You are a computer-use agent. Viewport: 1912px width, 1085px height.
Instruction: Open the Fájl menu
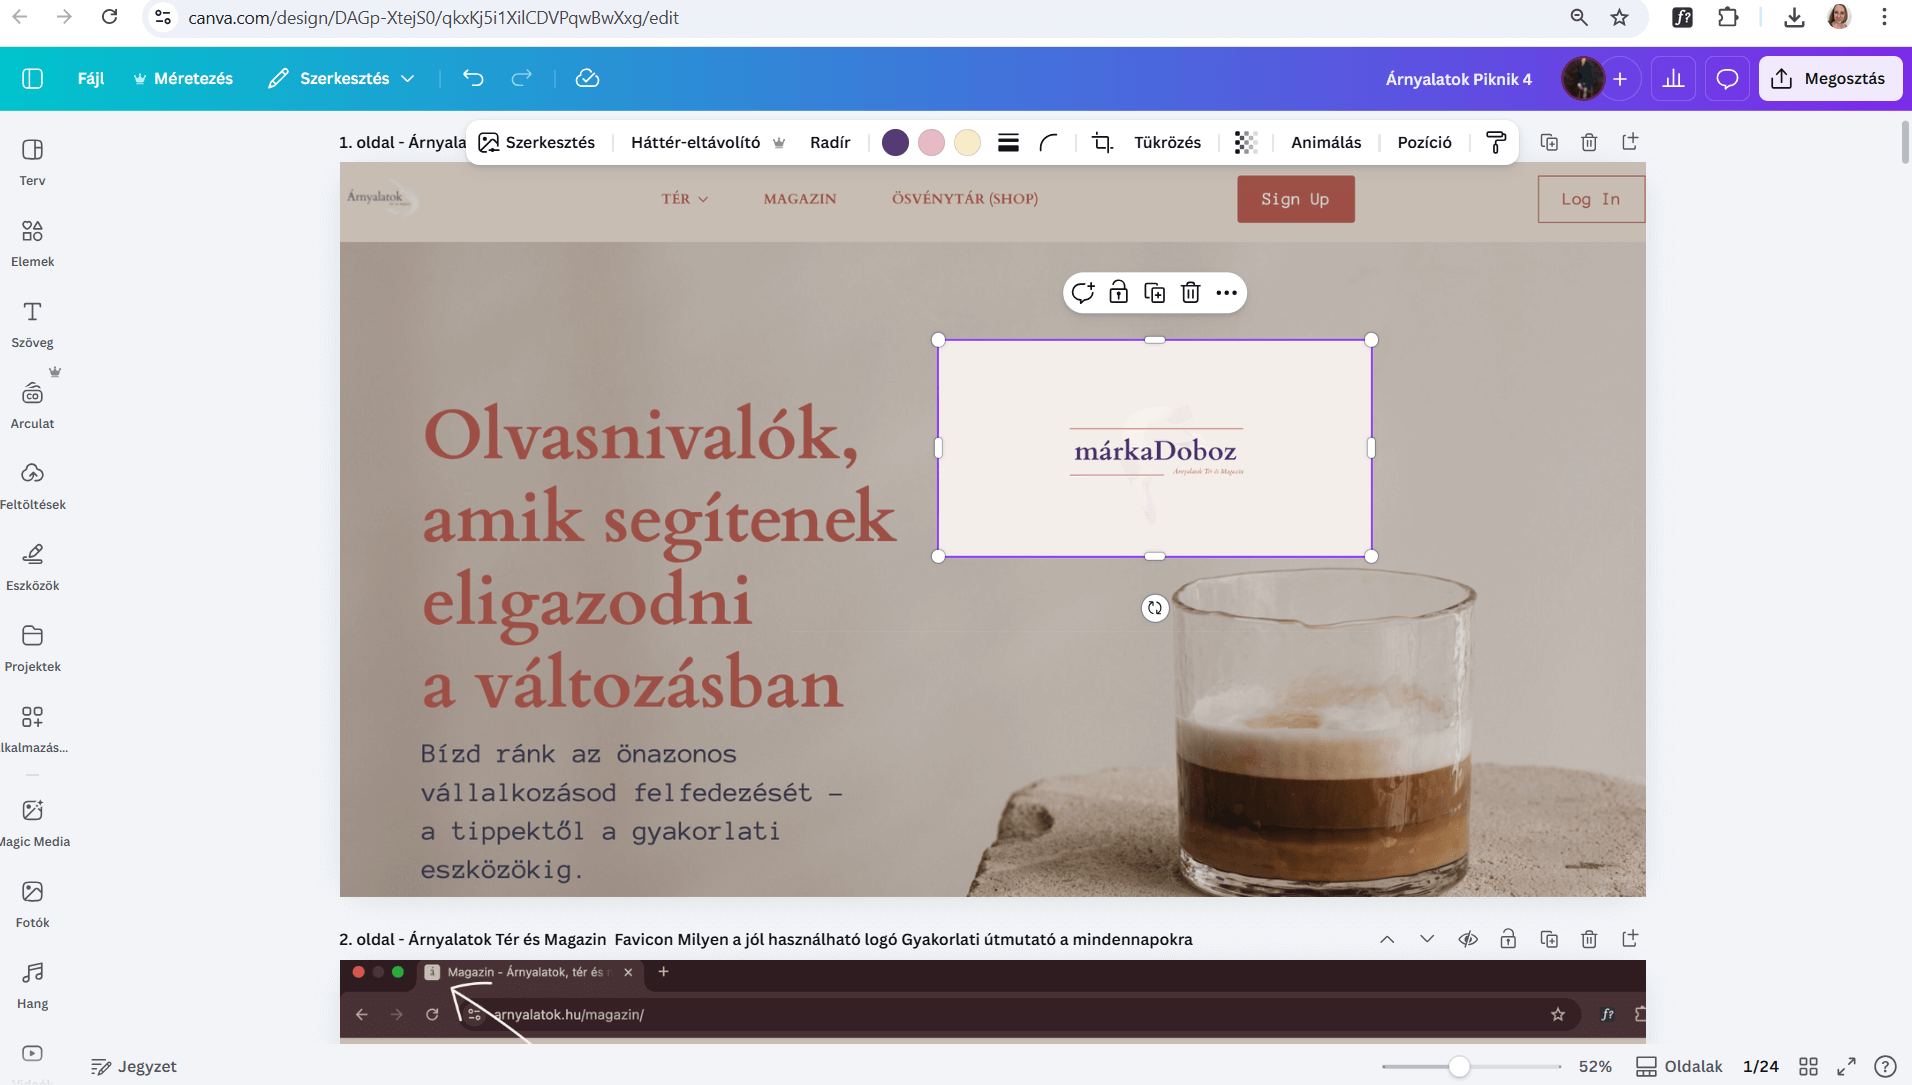coord(91,78)
